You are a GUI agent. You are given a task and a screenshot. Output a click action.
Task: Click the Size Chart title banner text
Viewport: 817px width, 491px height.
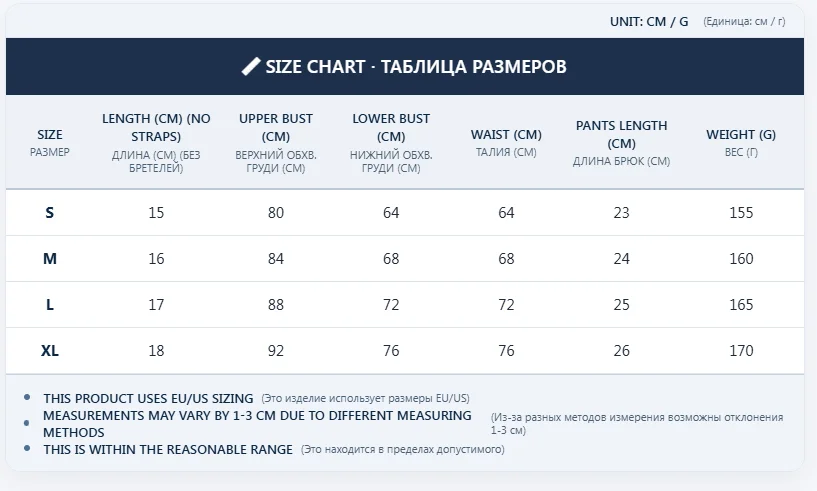click(x=416, y=67)
